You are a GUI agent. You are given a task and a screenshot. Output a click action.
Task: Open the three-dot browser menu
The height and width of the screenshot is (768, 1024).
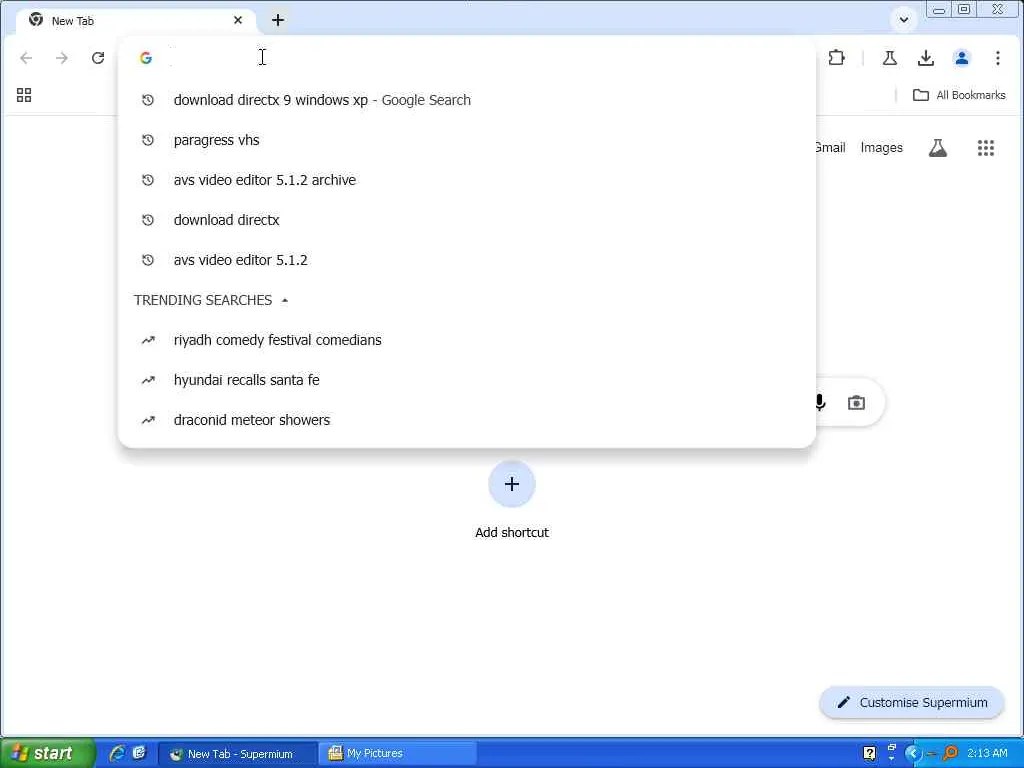click(x=998, y=58)
